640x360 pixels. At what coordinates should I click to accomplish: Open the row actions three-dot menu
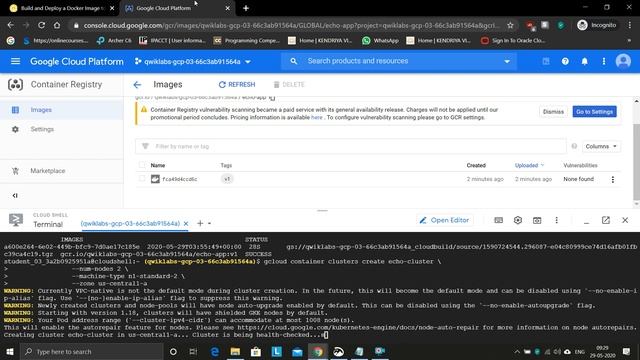[613, 179]
